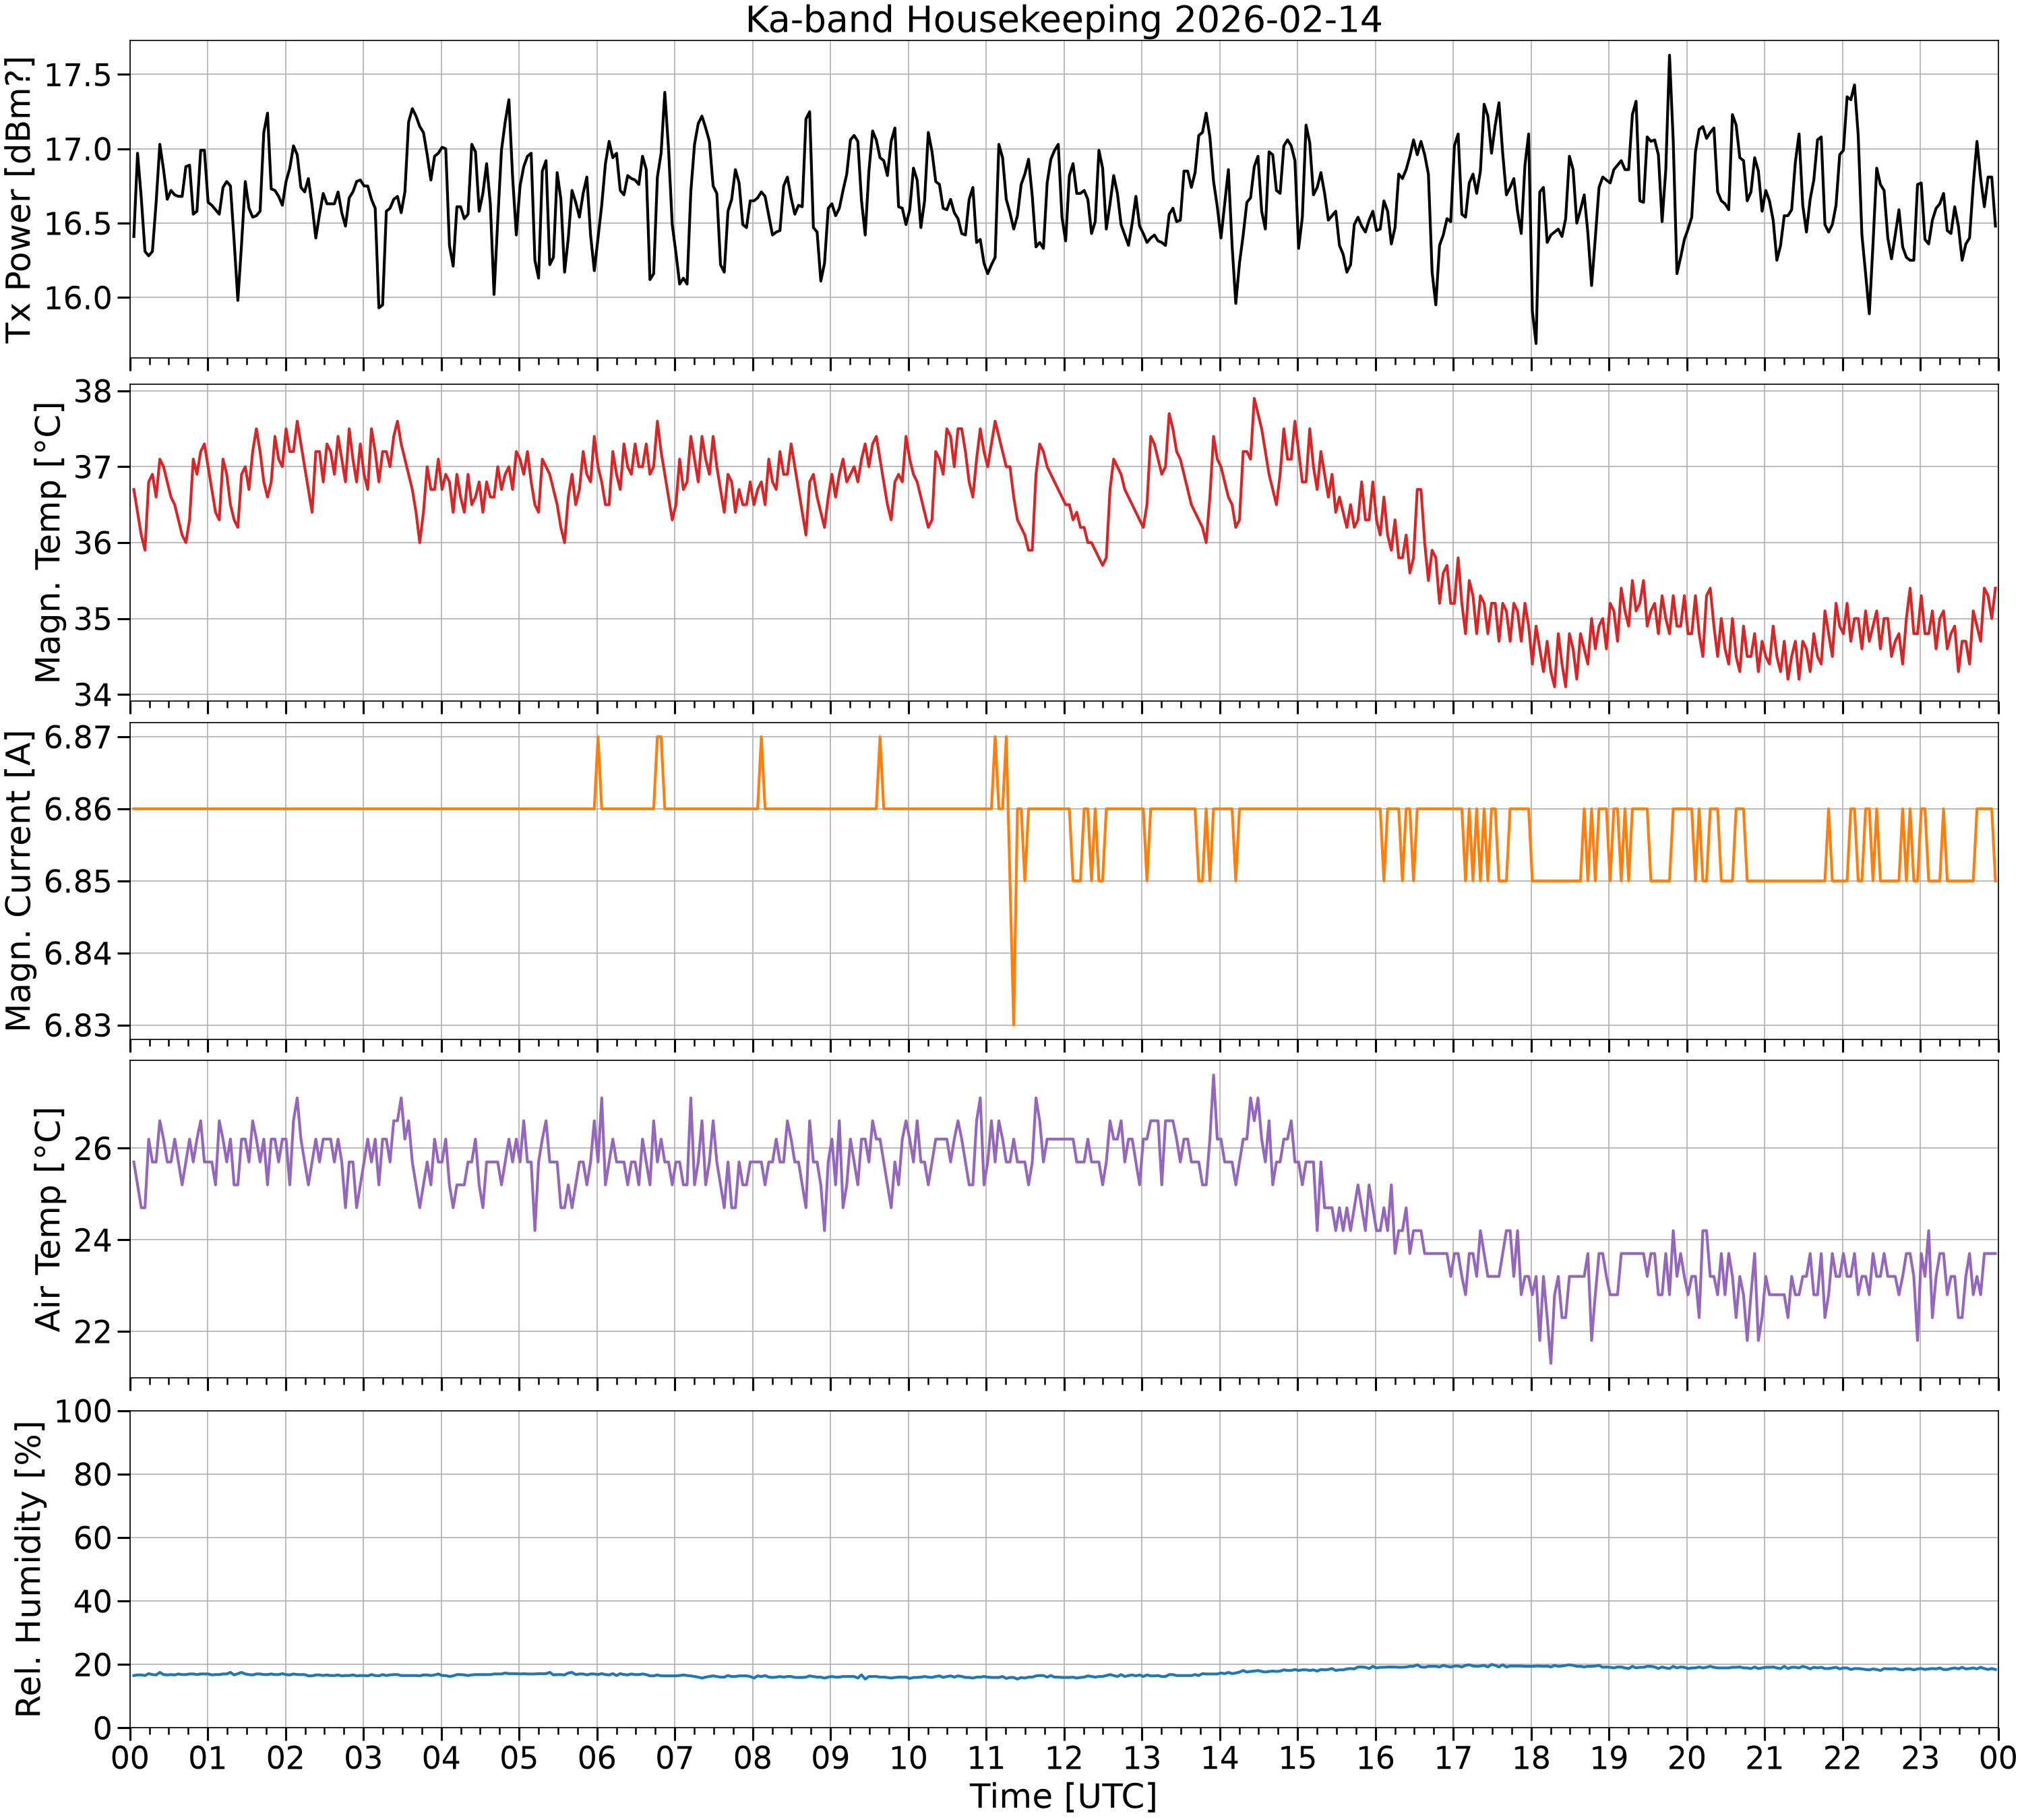Click the chart title Ka-band Housekeeping 2026-02-14
The image size is (2022, 1820).
(x=1064, y=19)
